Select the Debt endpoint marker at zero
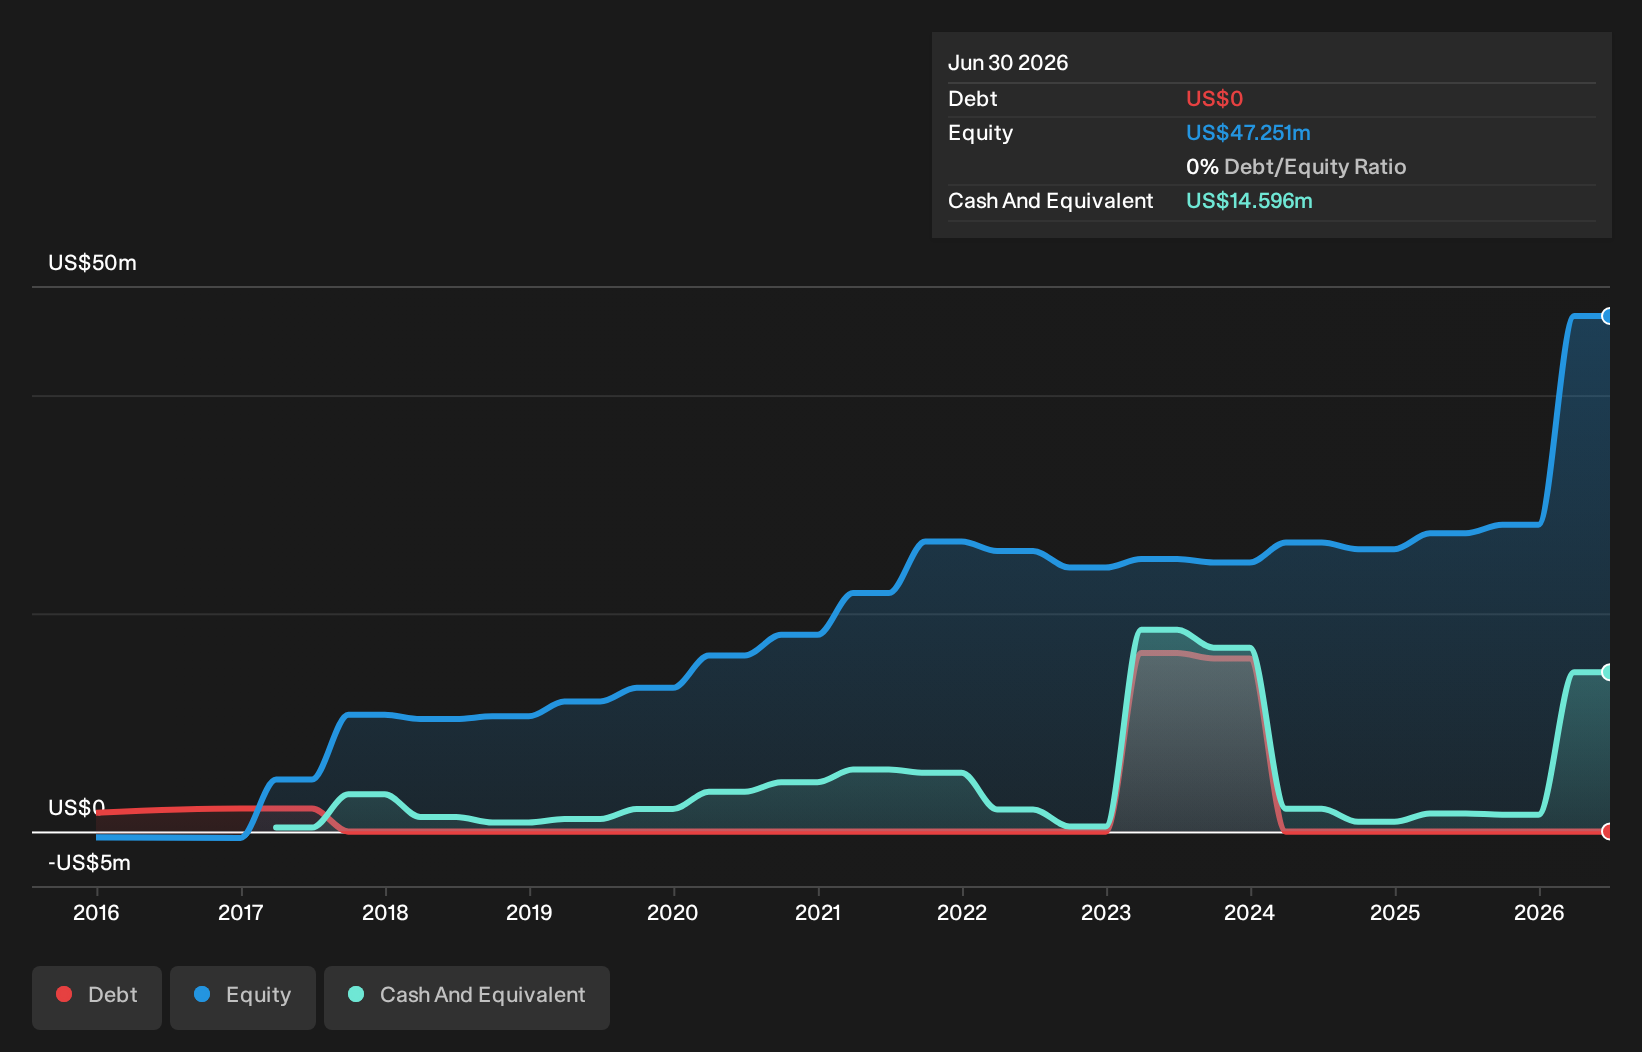The image size is (1642, 1052). pyautogui.click(x=1607, y=831)
